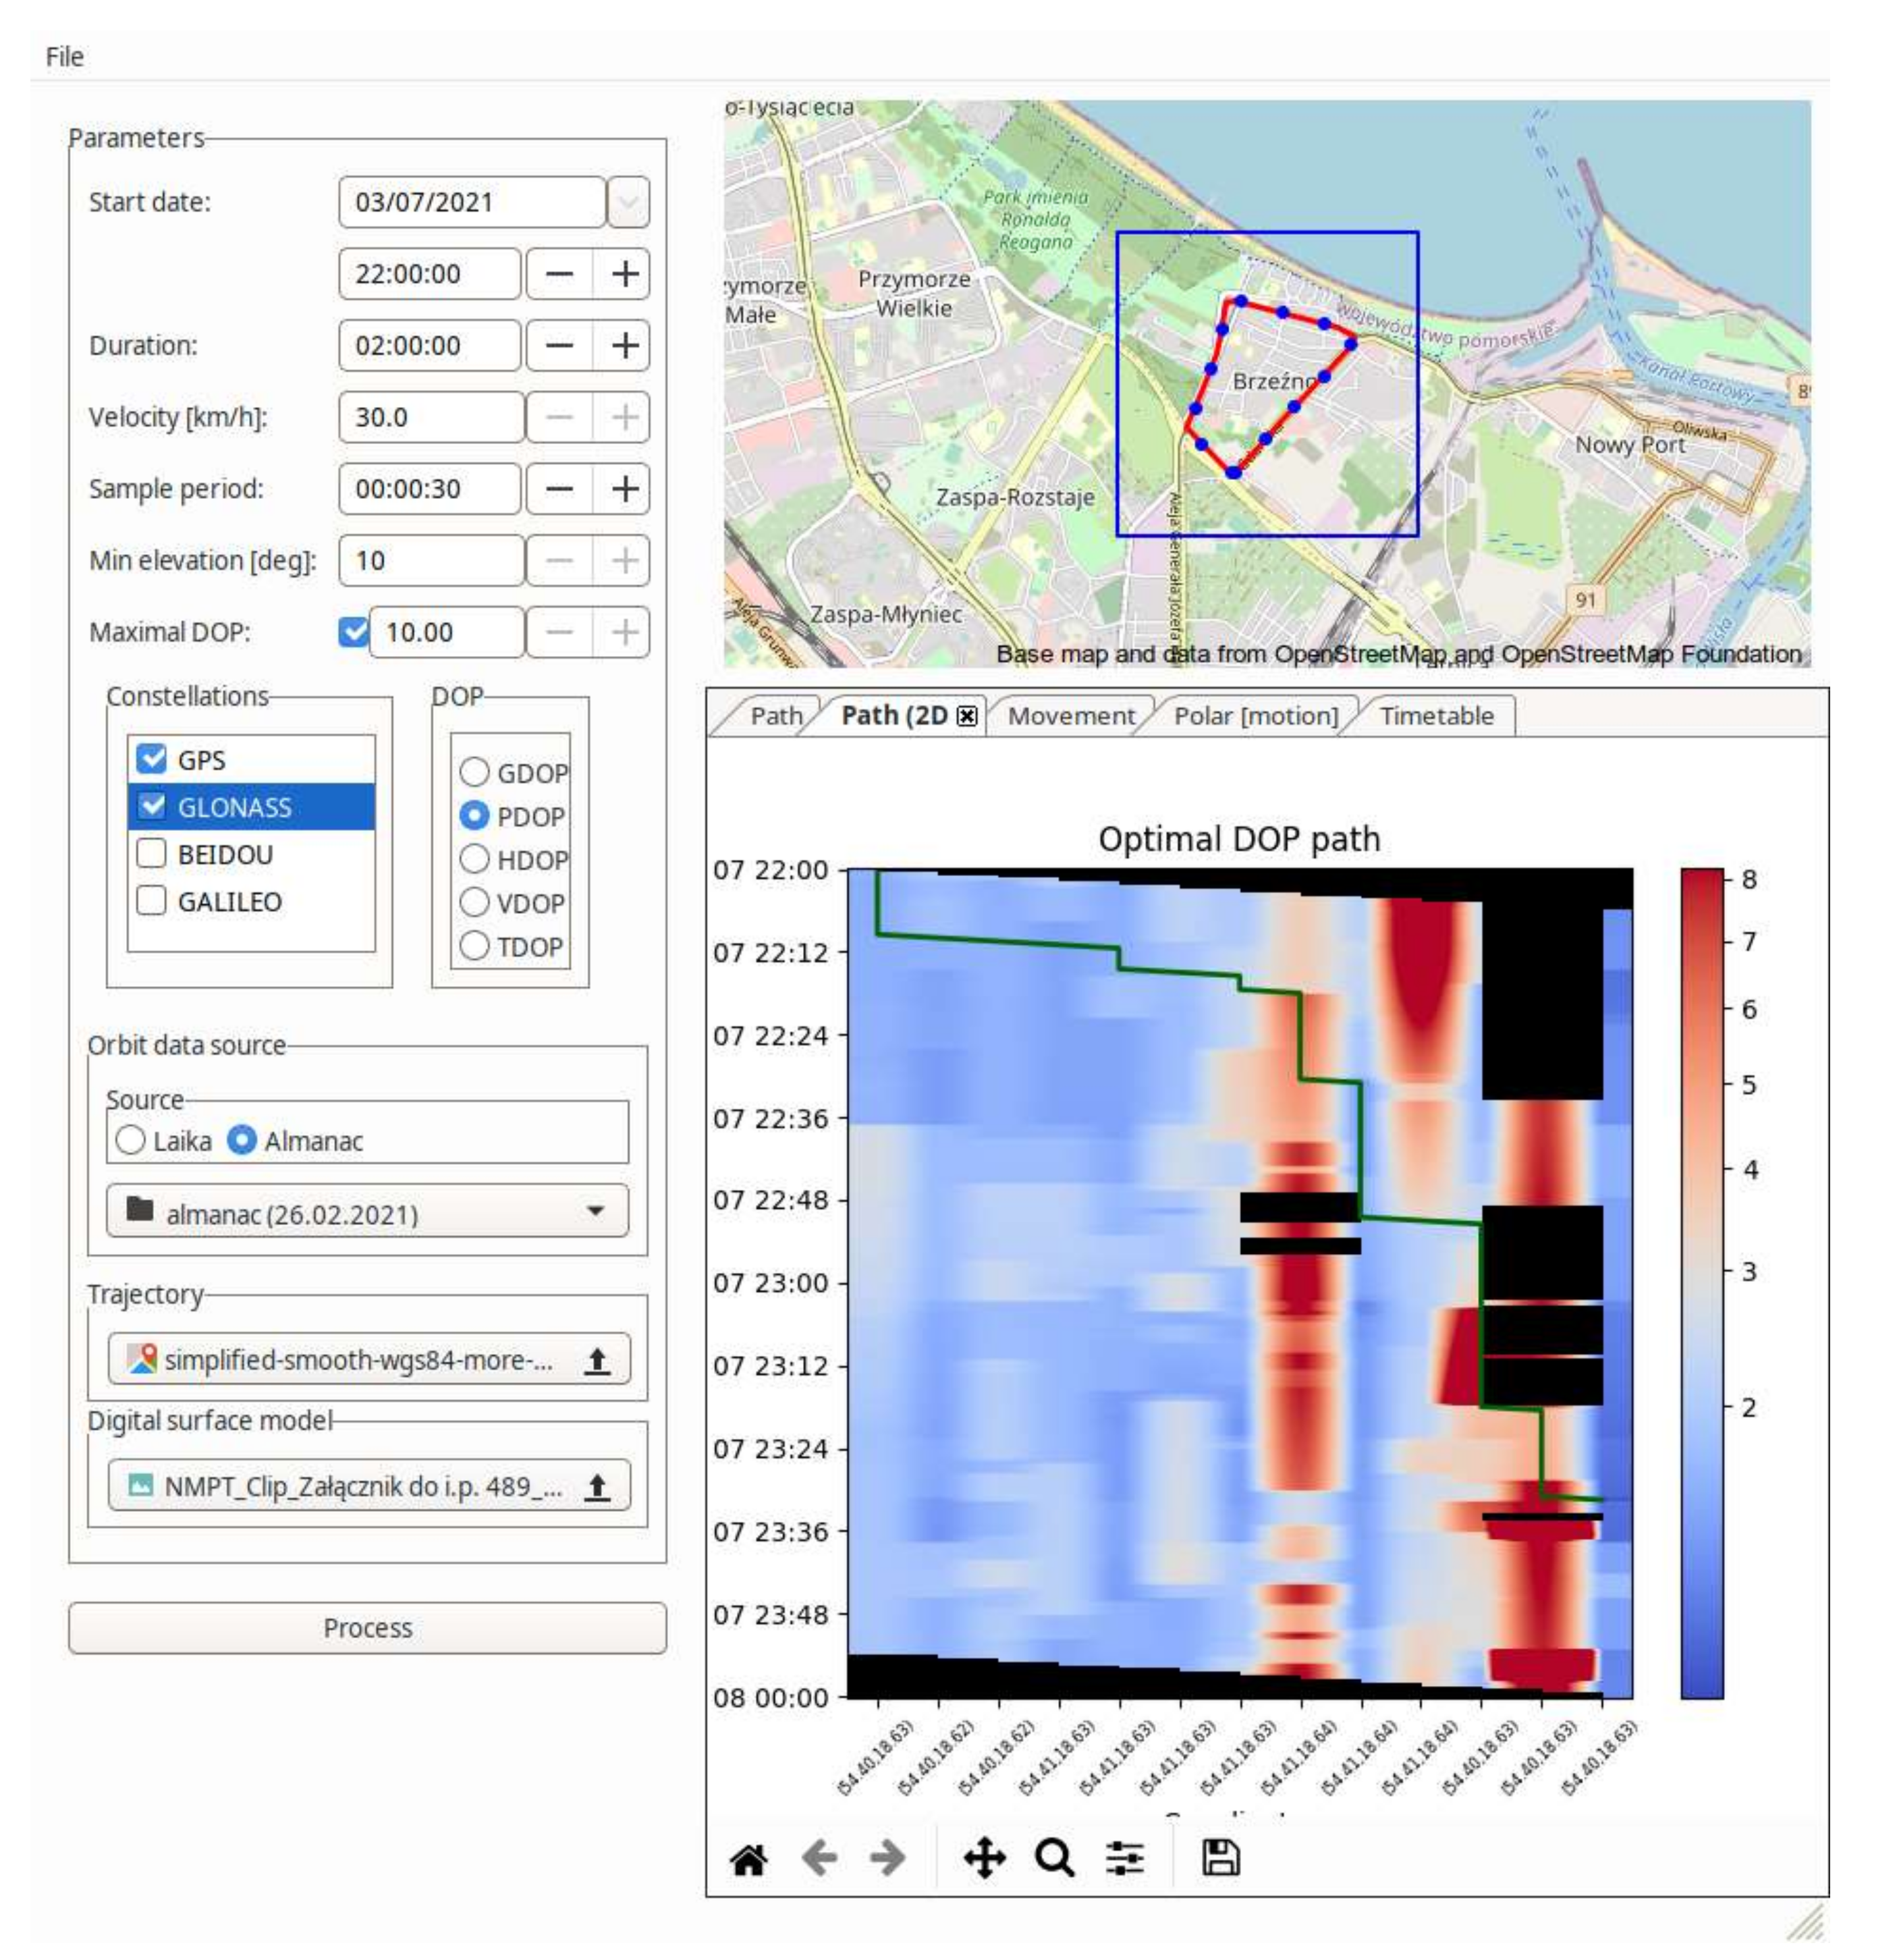Click the back arrow in plot toolbar

coord(819,1859)
